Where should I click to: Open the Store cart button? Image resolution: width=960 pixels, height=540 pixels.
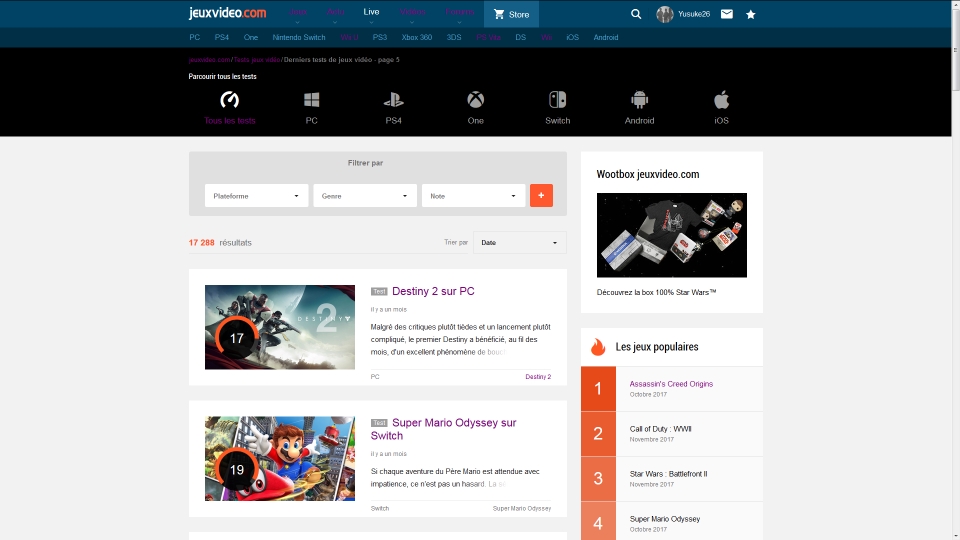pyautogui.click(x=511, y=14)
